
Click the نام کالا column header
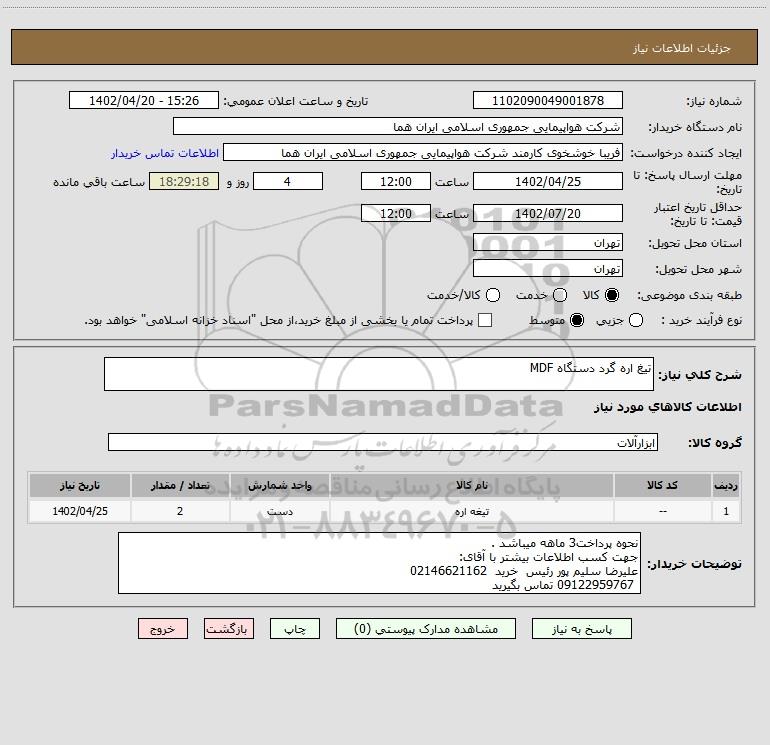pos(472,485)
